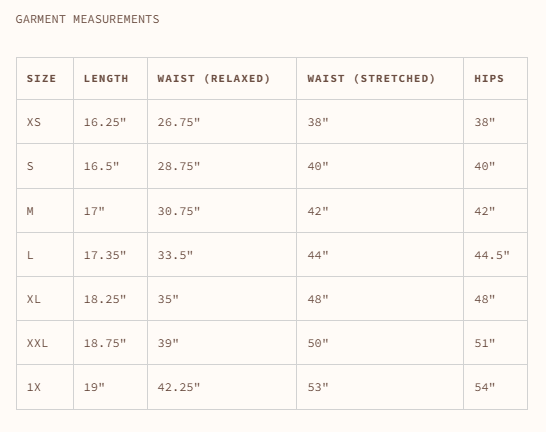
Task: Click the WAIST (STRETCHED) column header
Action: 371,79
